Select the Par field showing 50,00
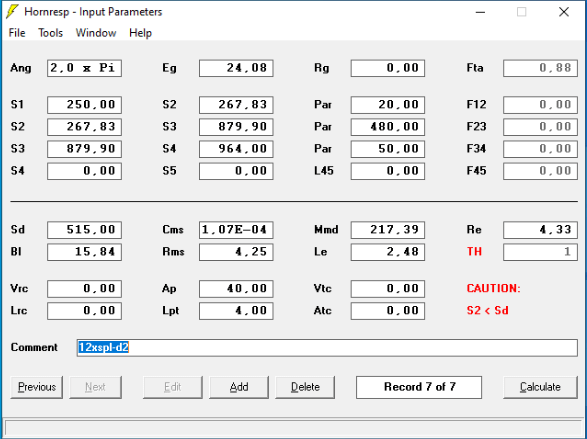 pos(388,149)
